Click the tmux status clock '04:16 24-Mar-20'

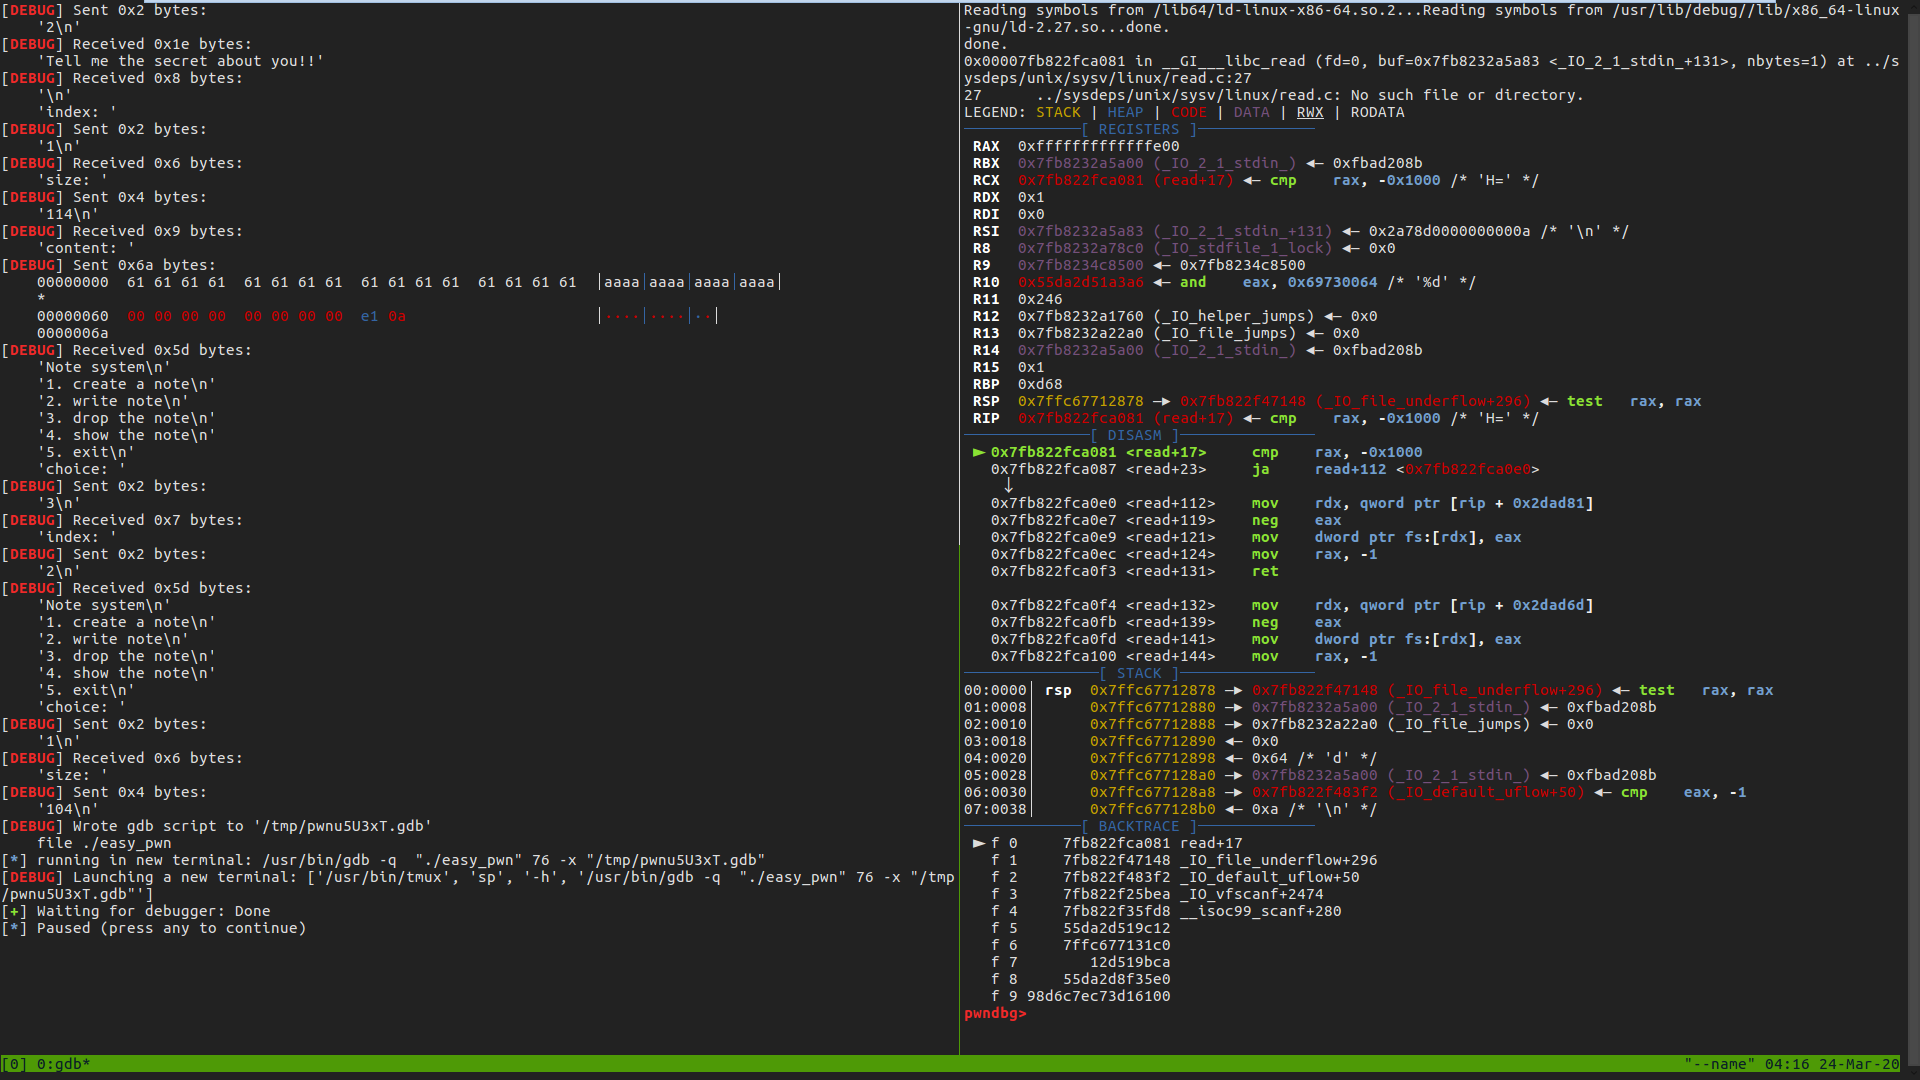1832,1064
